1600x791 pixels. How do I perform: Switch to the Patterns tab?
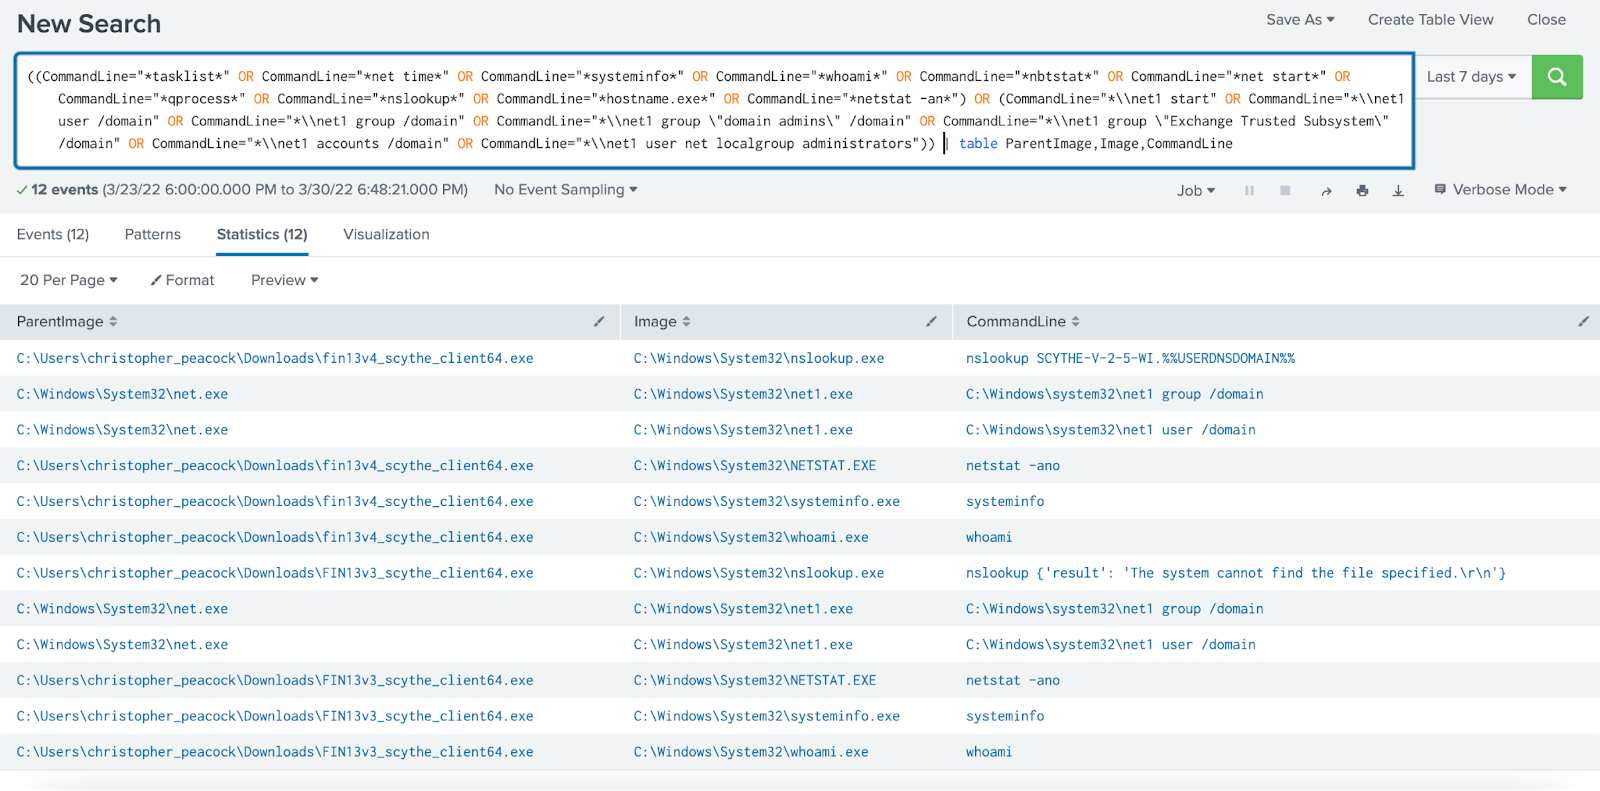pos(153,234)
